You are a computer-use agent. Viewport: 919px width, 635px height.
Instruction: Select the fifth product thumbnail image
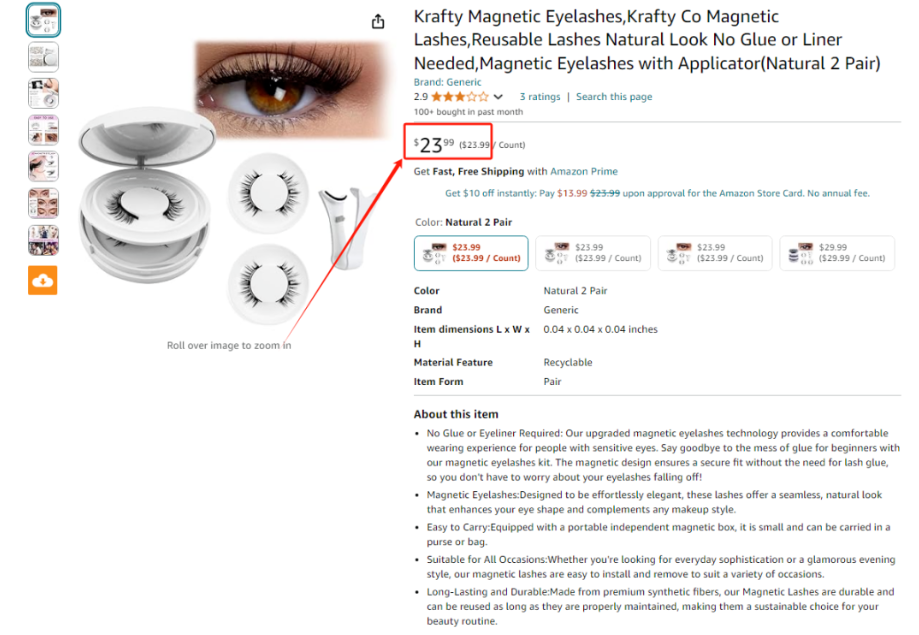[43, 167]
